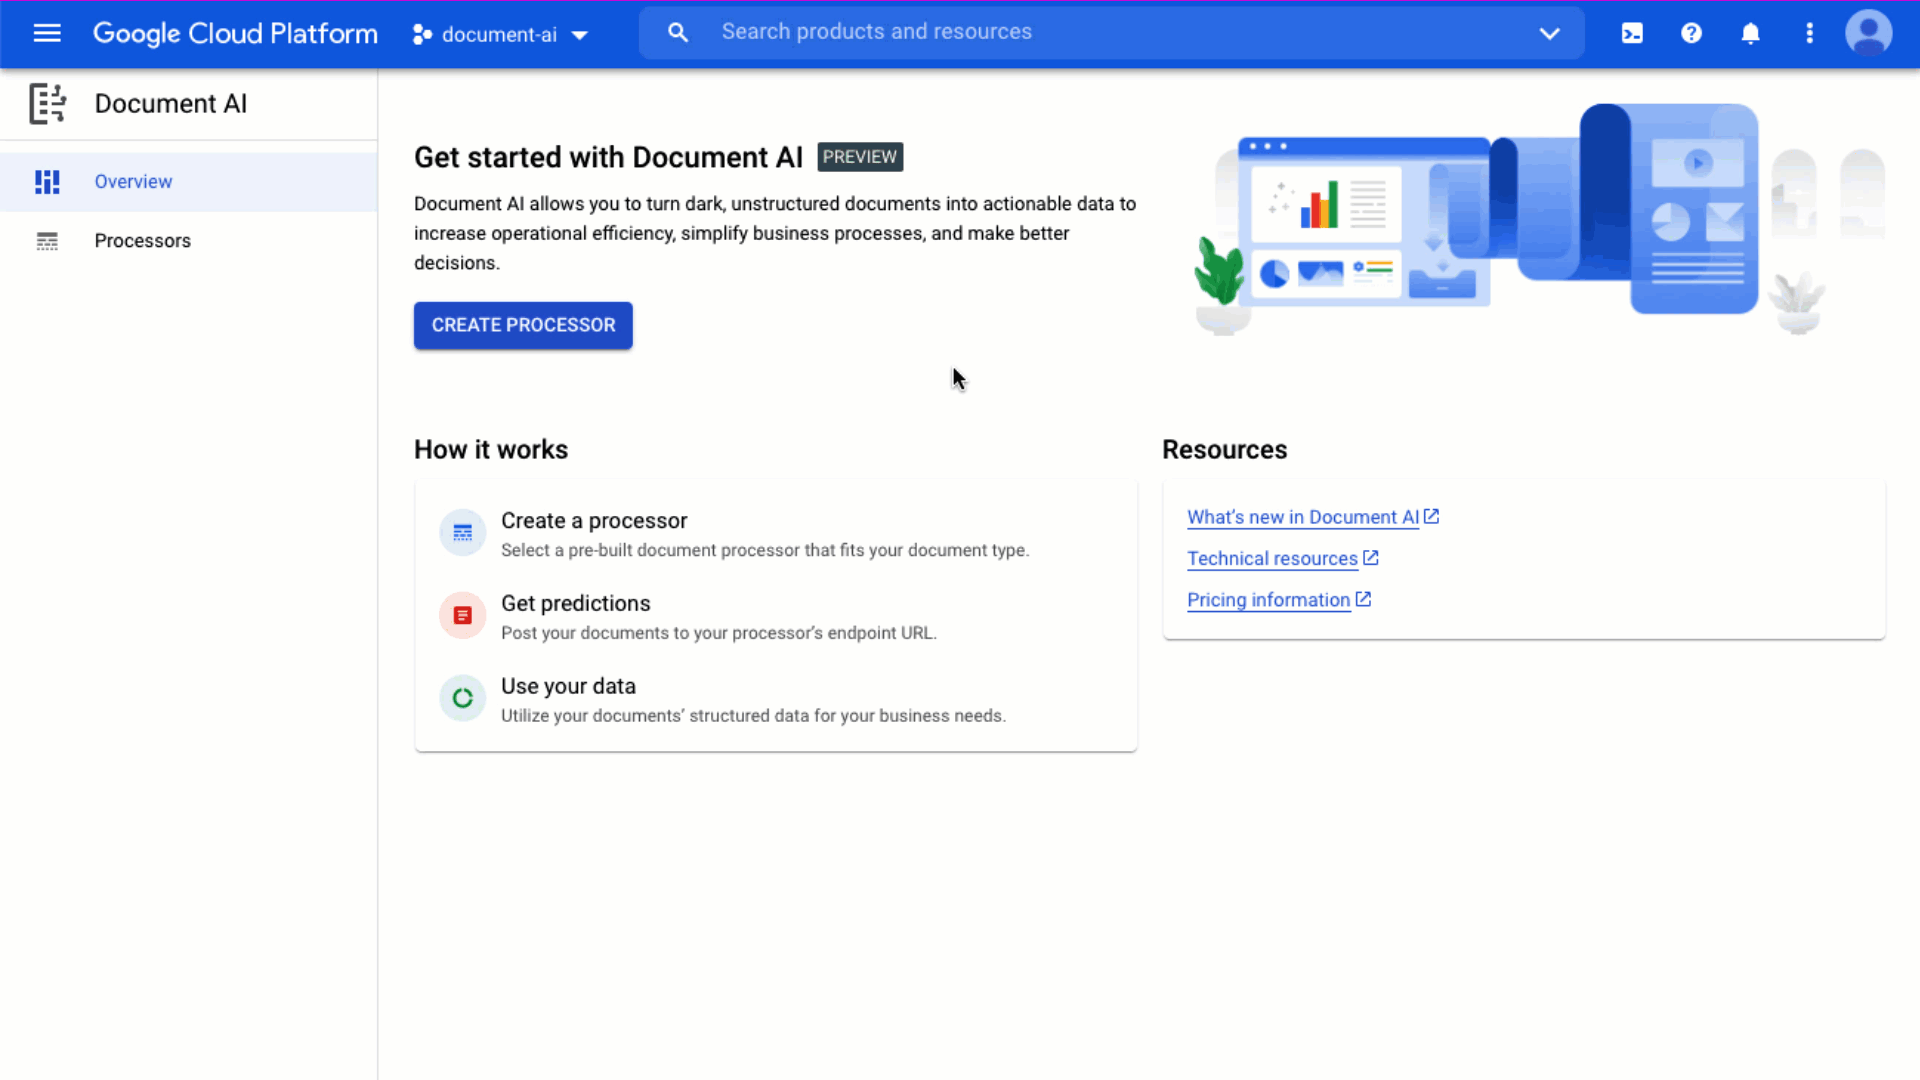The height and width of the screenshot is (1080, 1920).
Task: Click the user account profile icon
Action: [1870, 33]
